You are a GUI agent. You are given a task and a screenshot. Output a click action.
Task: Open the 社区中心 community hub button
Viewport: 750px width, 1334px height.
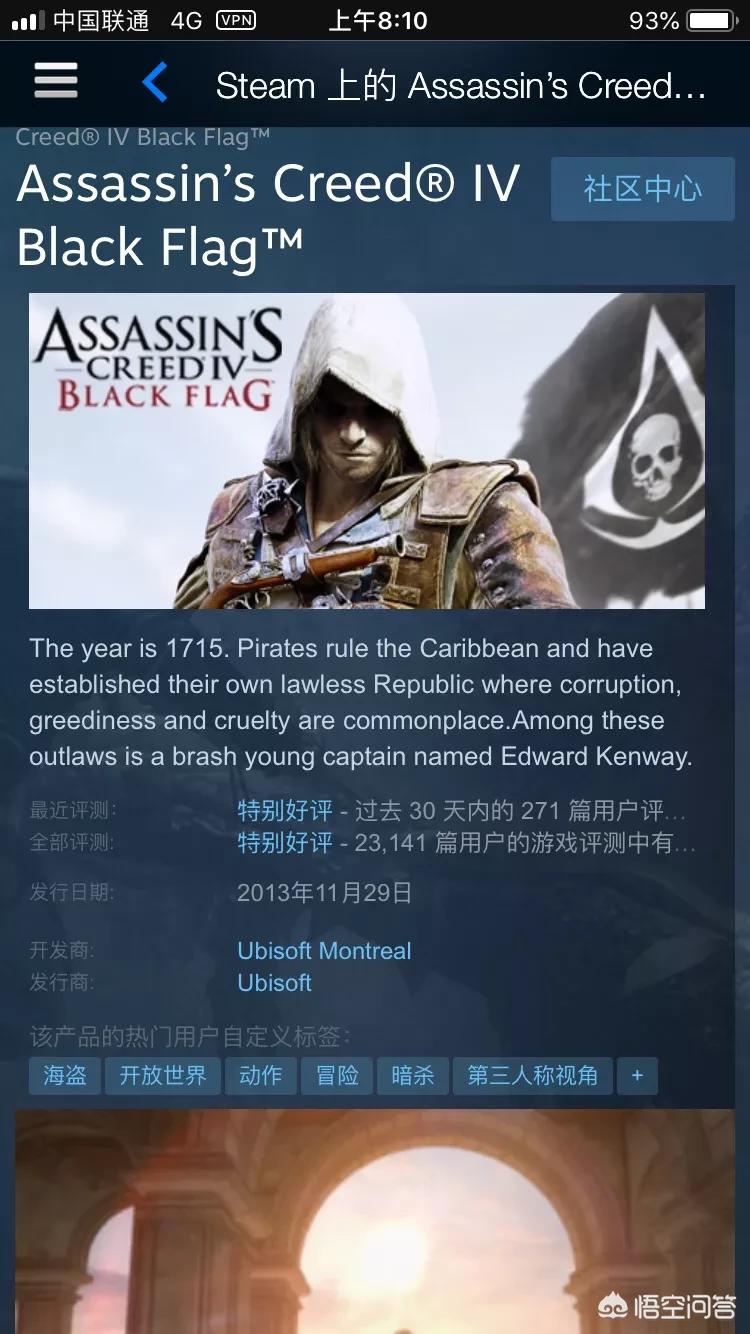(x=643, y=189)
